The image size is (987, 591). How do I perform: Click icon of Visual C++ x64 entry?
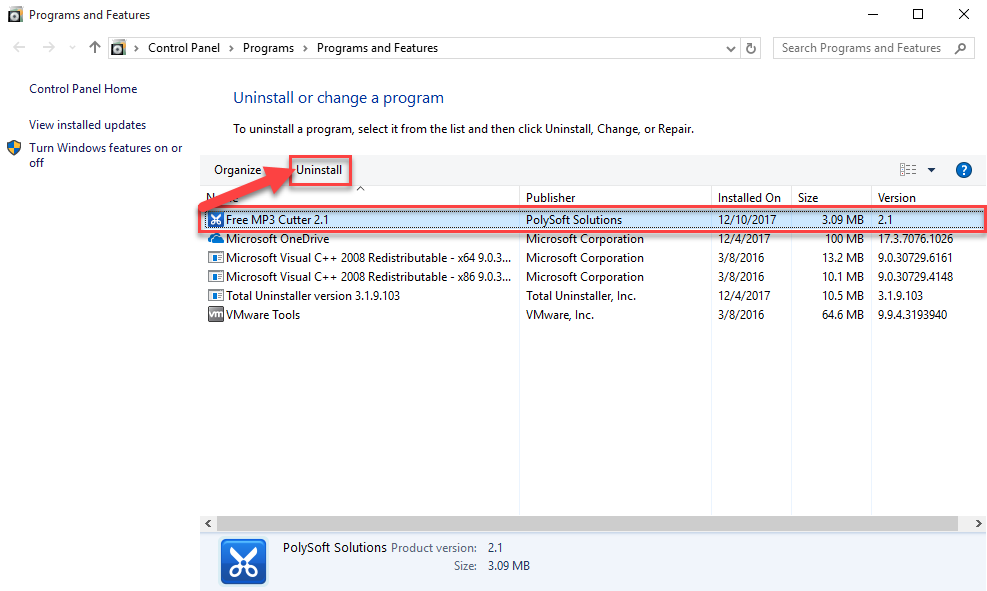(216, 257)
